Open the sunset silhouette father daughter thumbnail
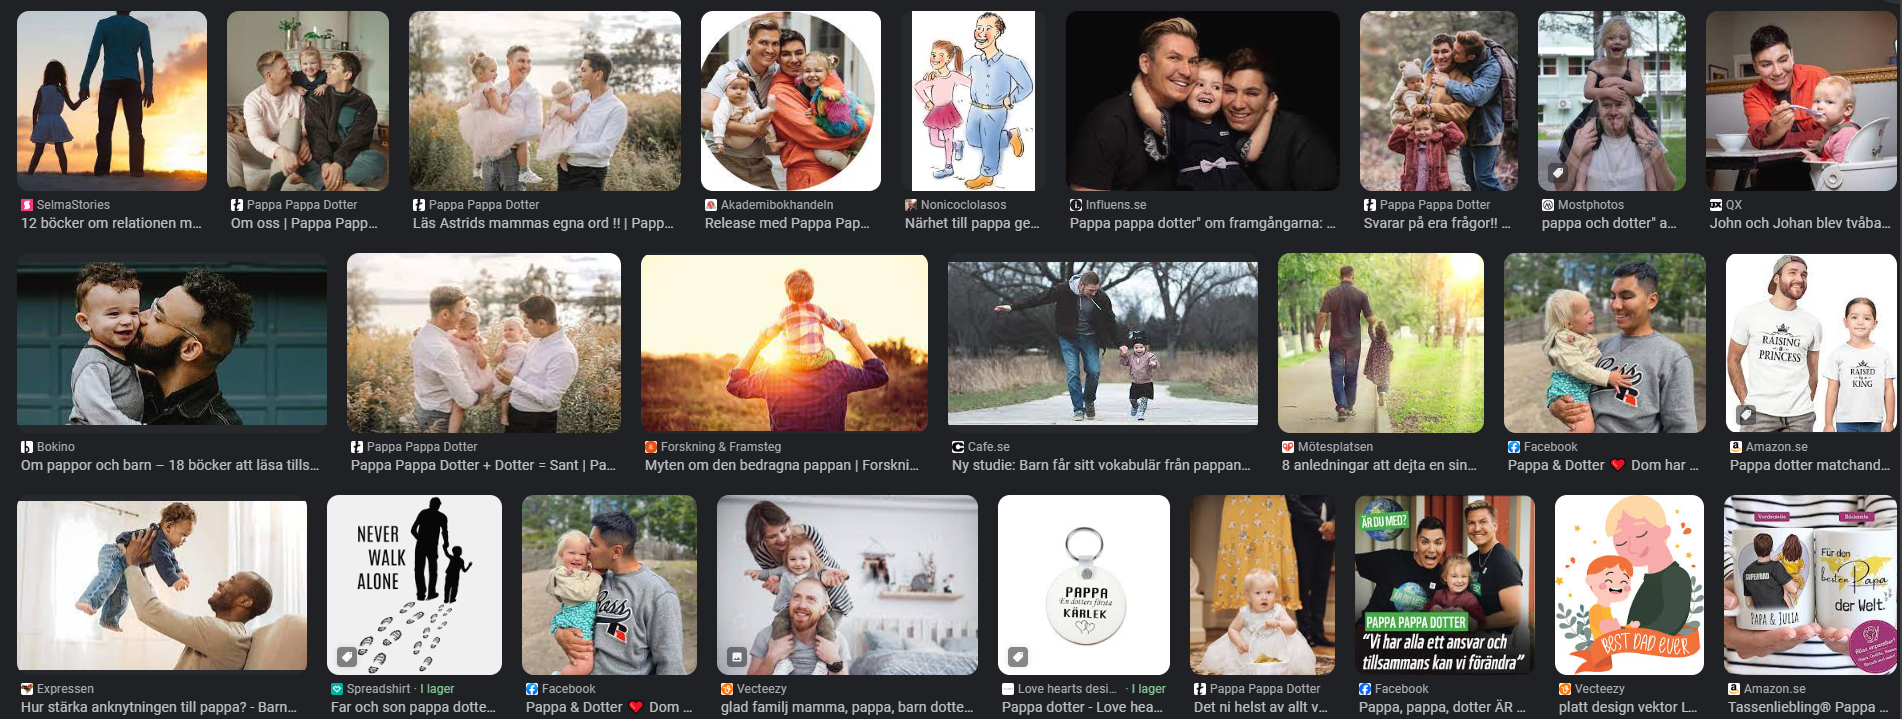The image size is (1902, 719). (x=112, y=101)
